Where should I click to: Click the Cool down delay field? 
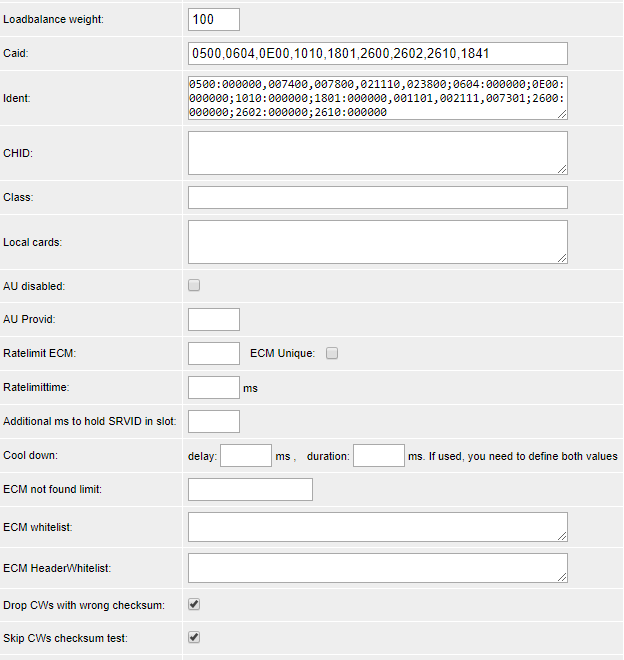pos(246,455)
